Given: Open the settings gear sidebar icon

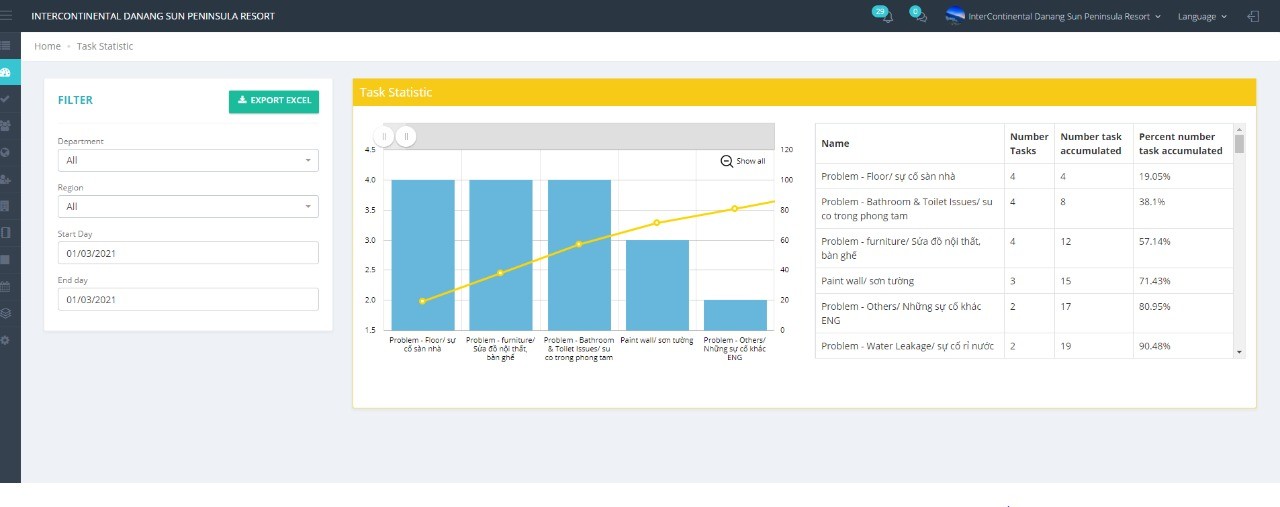Looking at the screenshot, I should [x=6, y=340].
